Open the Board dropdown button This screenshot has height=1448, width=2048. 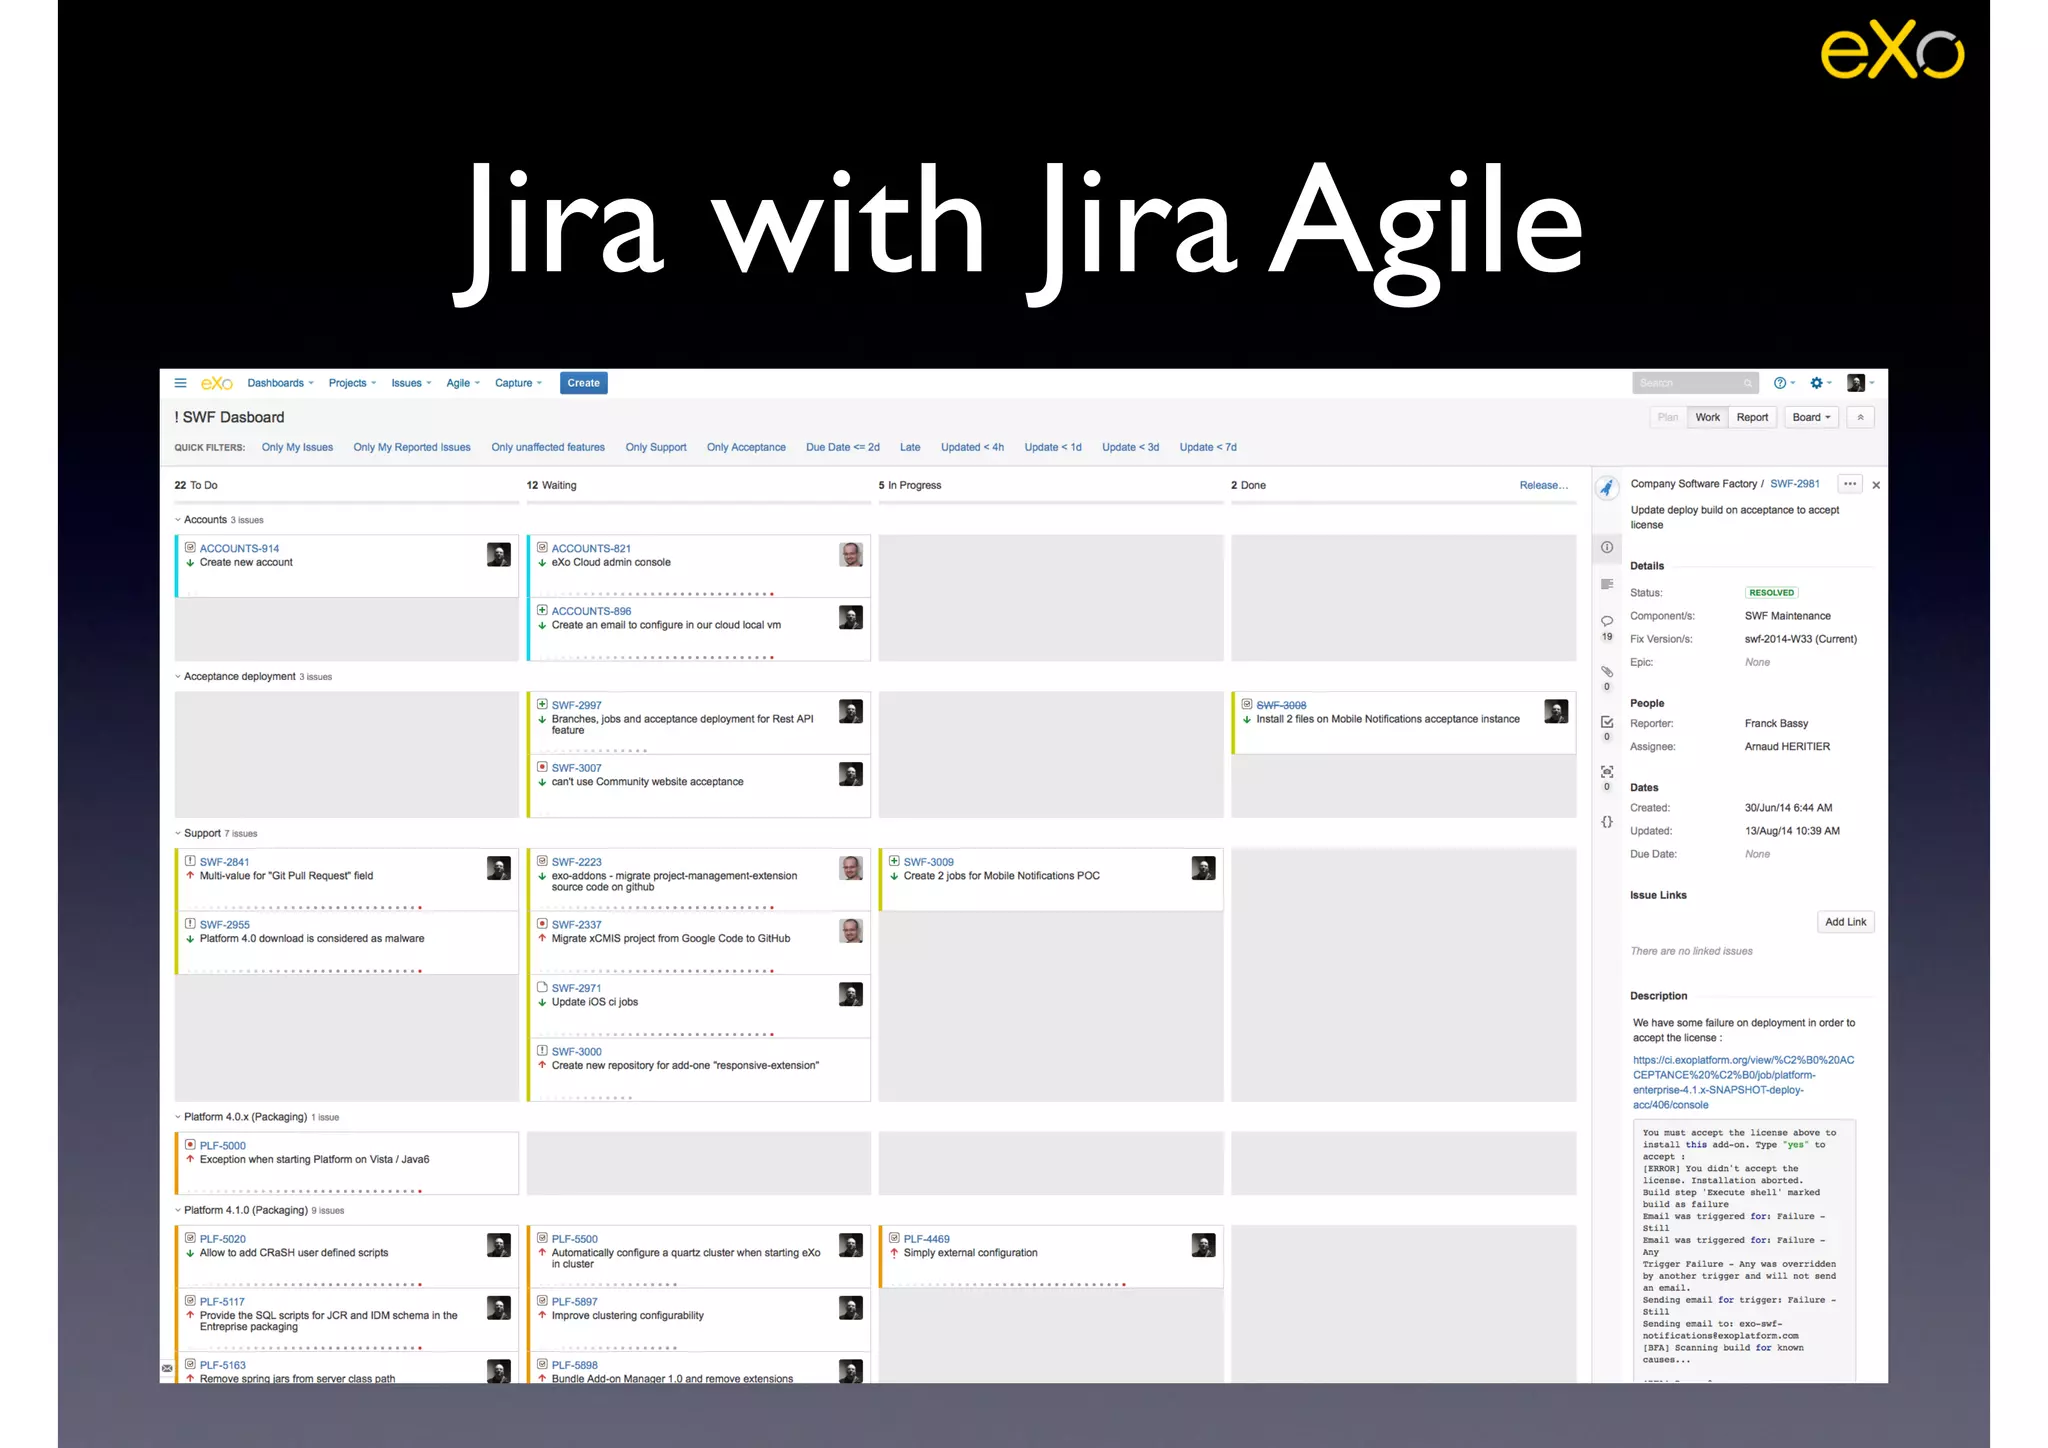(1811, 417)
